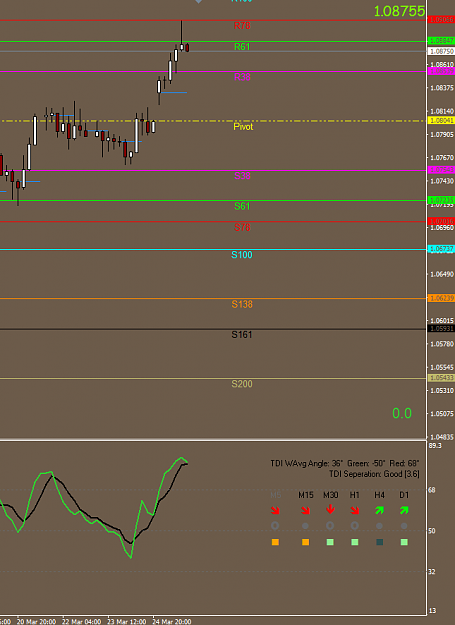Click the orange S138 support label

point(242,305)
